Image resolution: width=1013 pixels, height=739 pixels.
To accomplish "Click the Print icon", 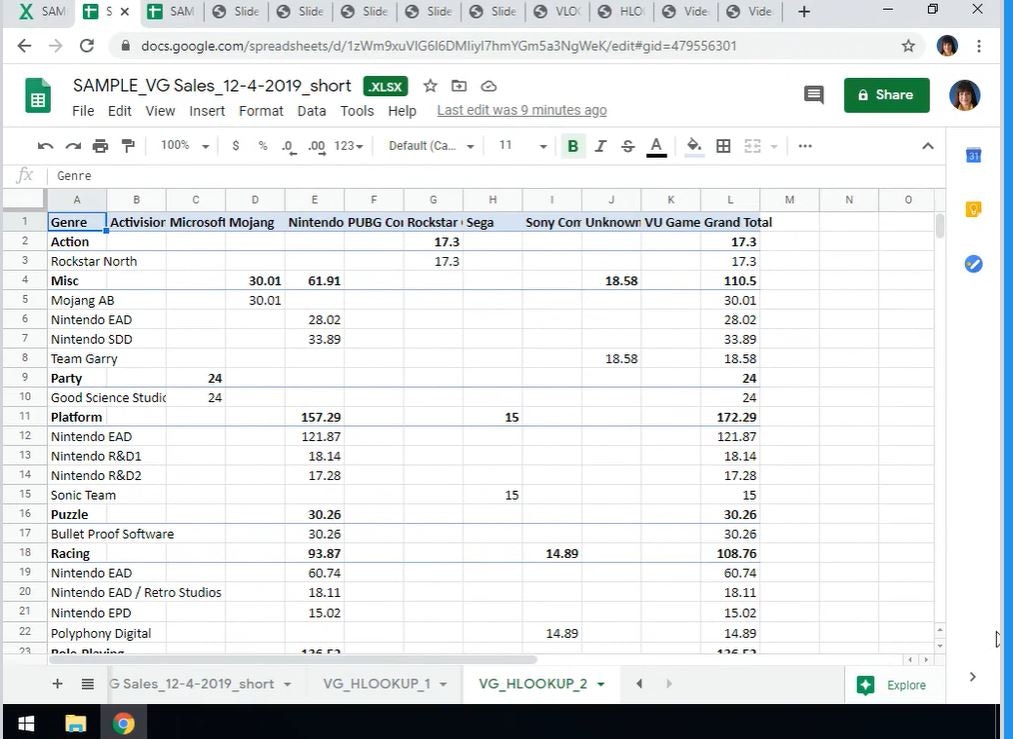I will pos(100,146).
